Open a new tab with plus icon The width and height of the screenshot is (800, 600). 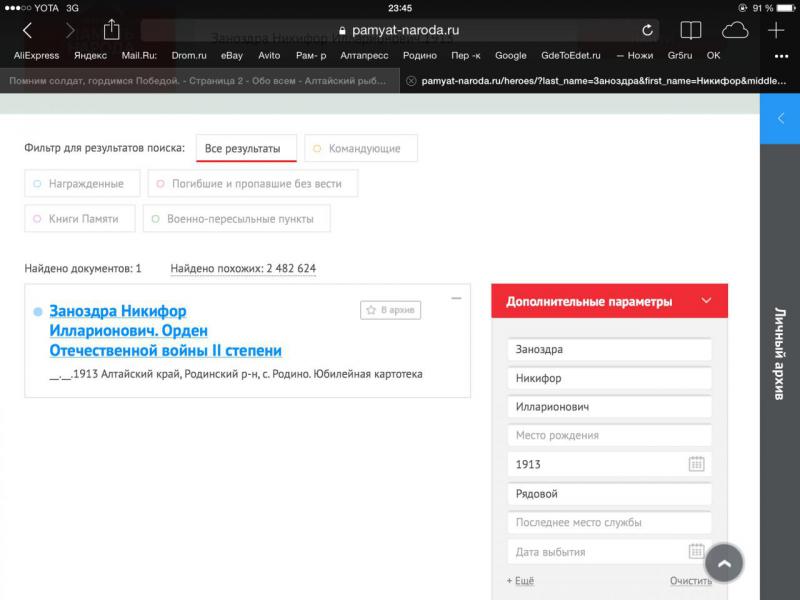(777, 30)
